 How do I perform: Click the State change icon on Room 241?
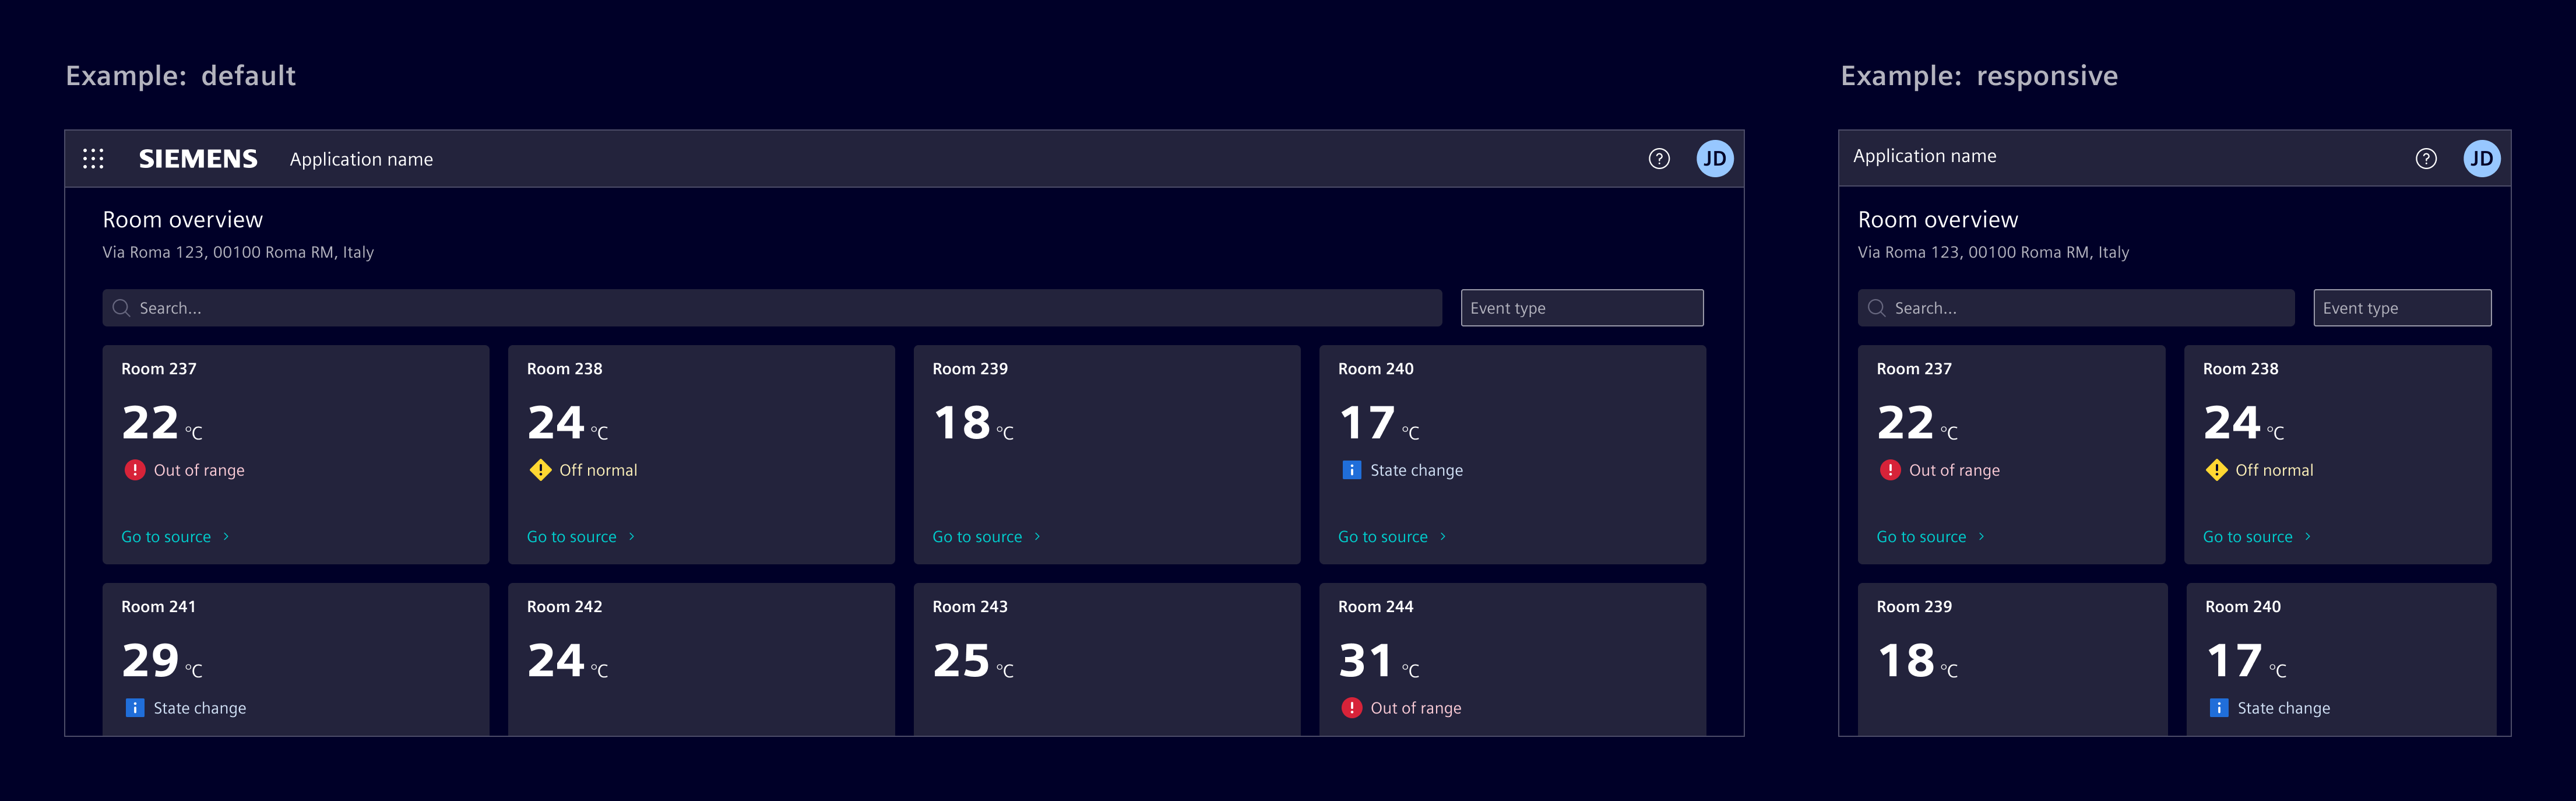click(x=134, y=707)
